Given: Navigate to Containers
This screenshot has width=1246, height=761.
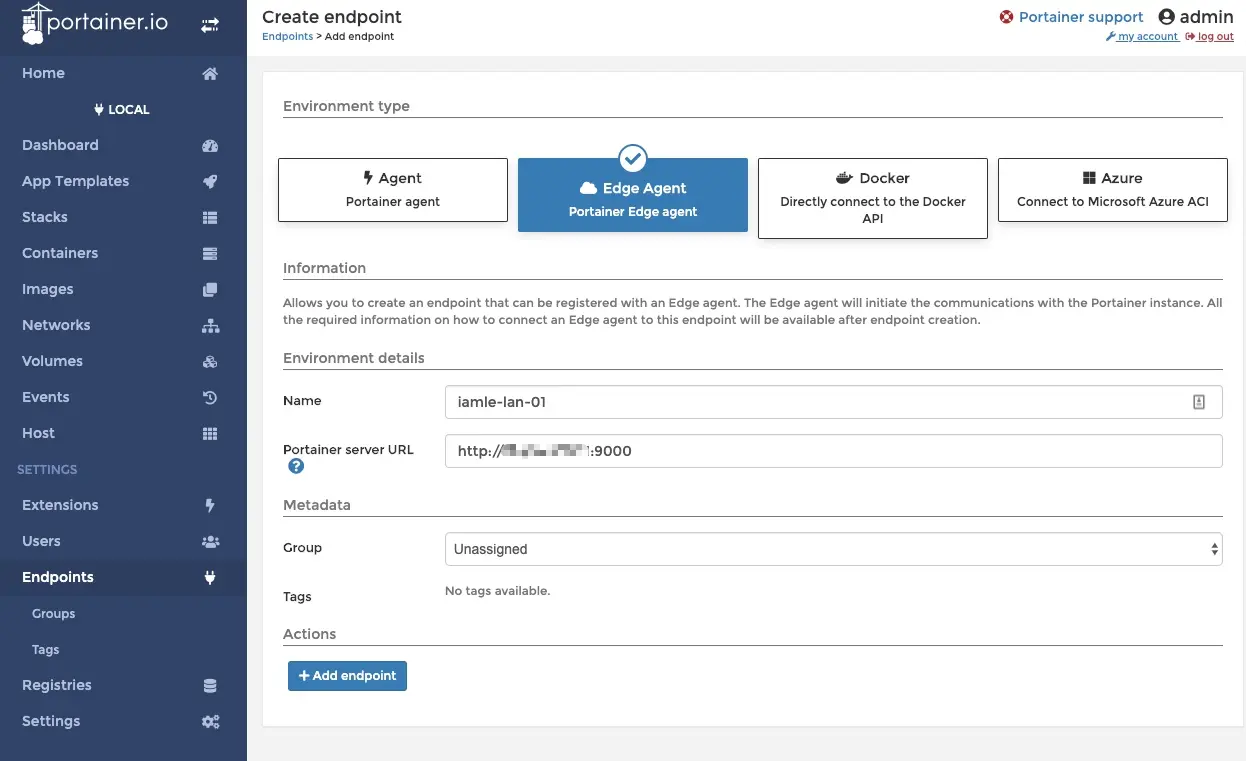Looking at the screenshot, I should 123,253.
